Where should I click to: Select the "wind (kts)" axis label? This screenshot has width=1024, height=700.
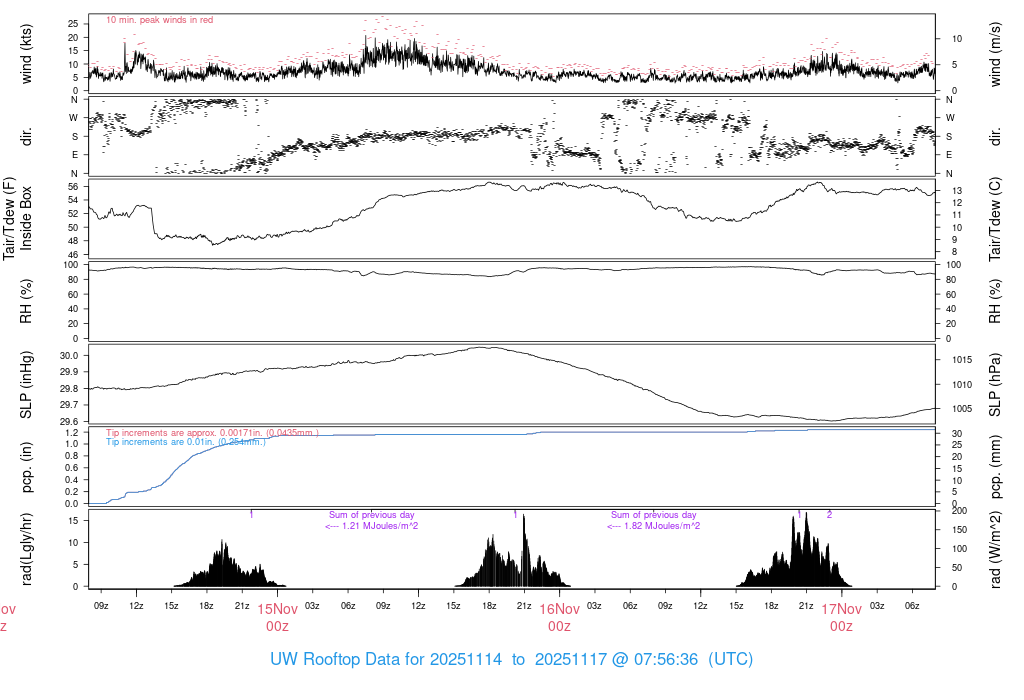click(x=26, y=54)
